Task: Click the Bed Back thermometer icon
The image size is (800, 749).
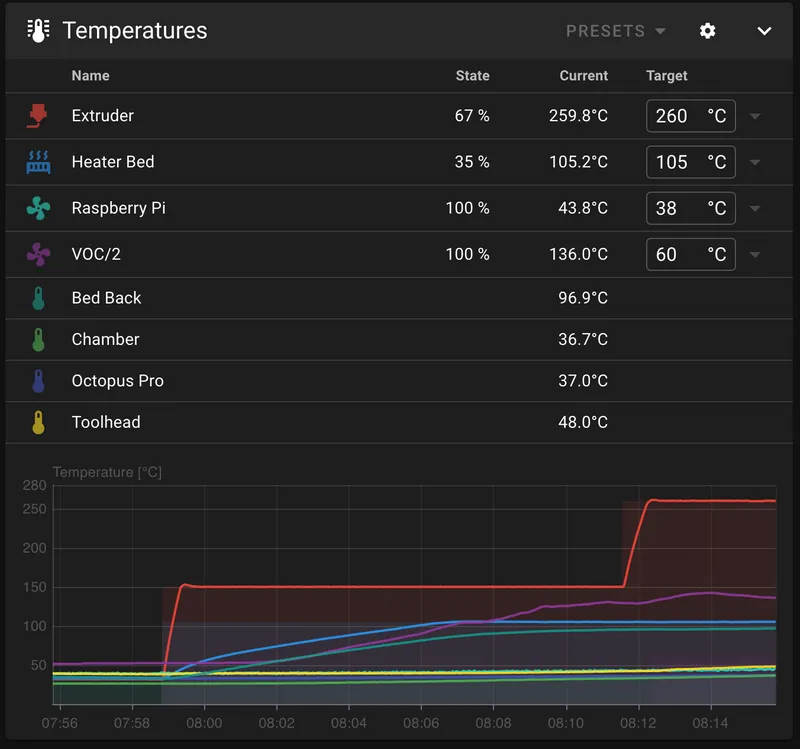Action: tap(38, 298)
